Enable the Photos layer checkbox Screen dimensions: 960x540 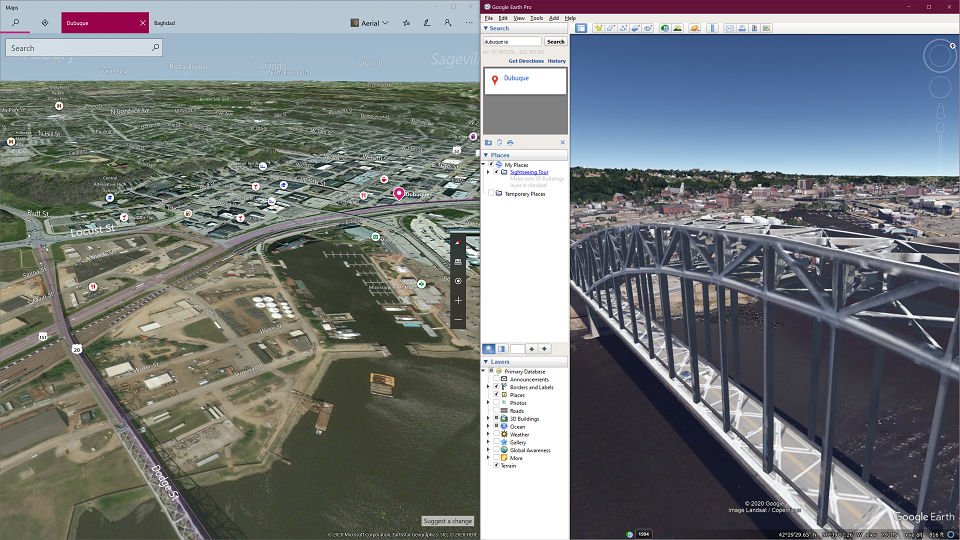pos(497,402)
